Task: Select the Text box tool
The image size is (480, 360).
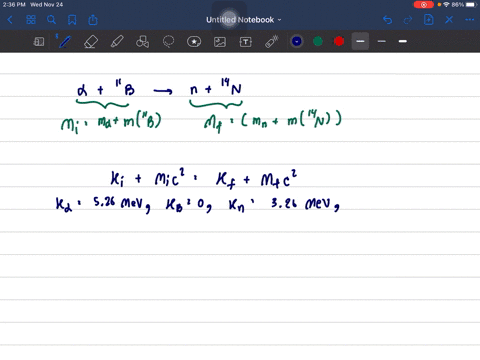Action: [246, 42]
